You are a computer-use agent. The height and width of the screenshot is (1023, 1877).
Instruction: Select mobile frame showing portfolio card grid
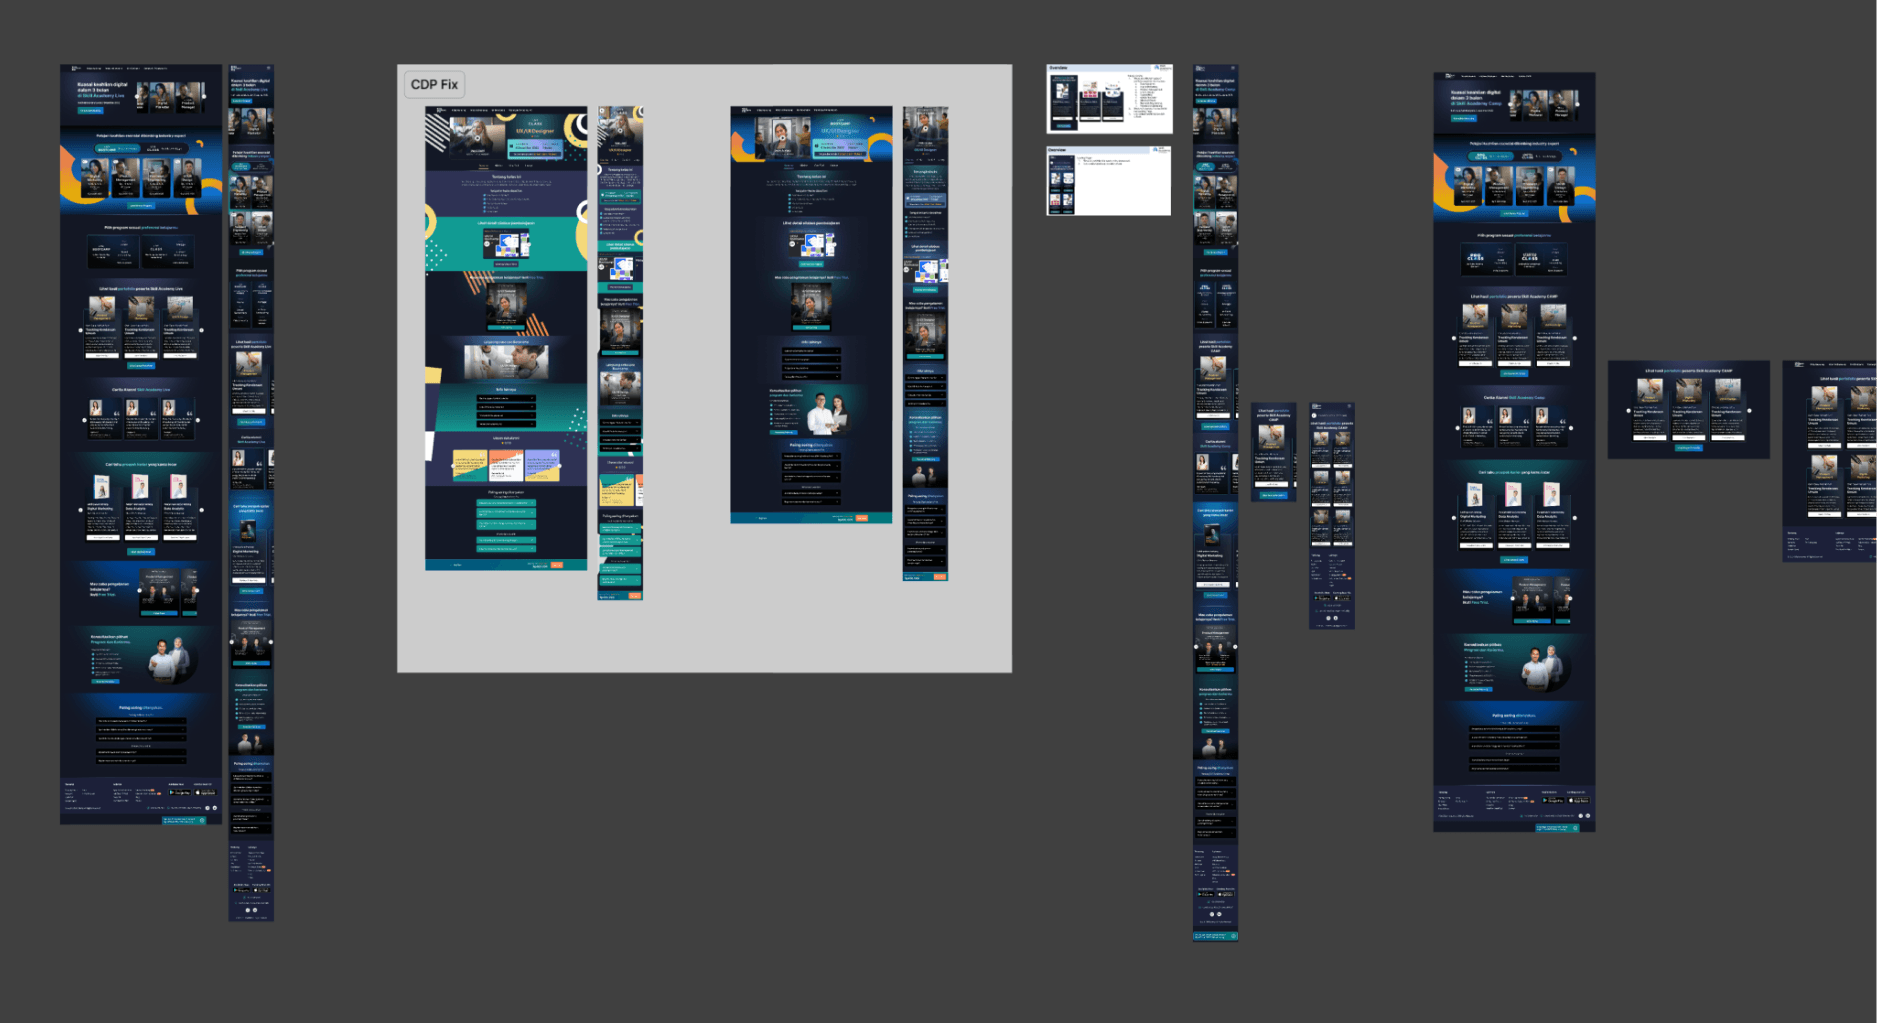[1332, 516]
